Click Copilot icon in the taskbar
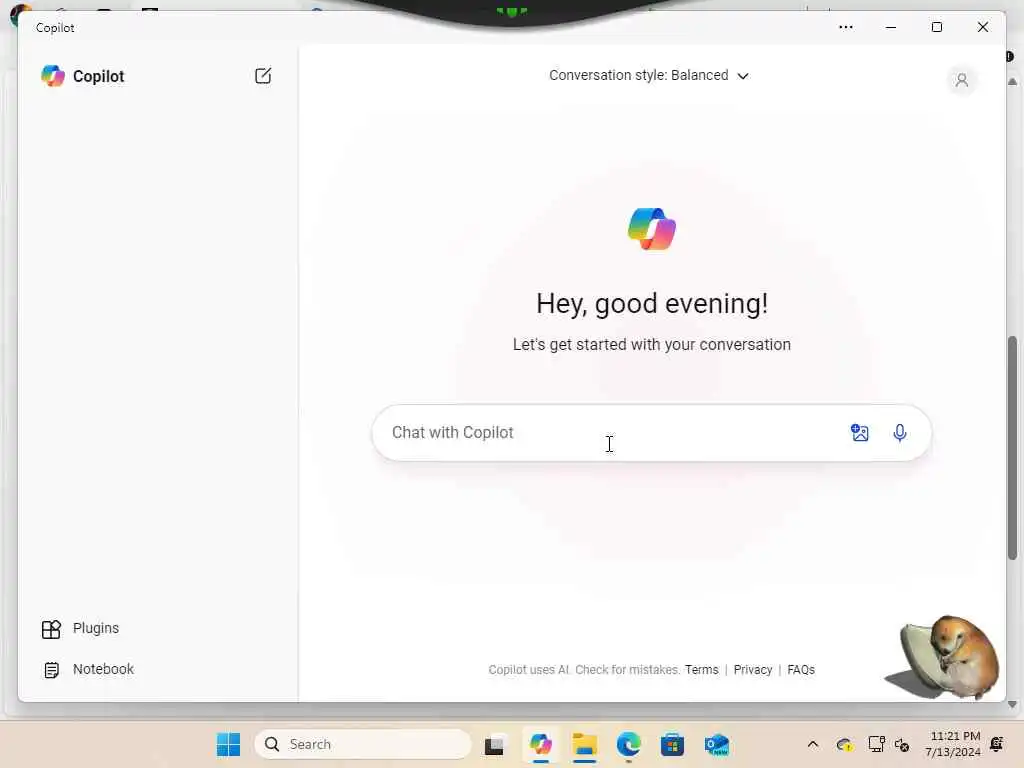 [x=540, y=744]
